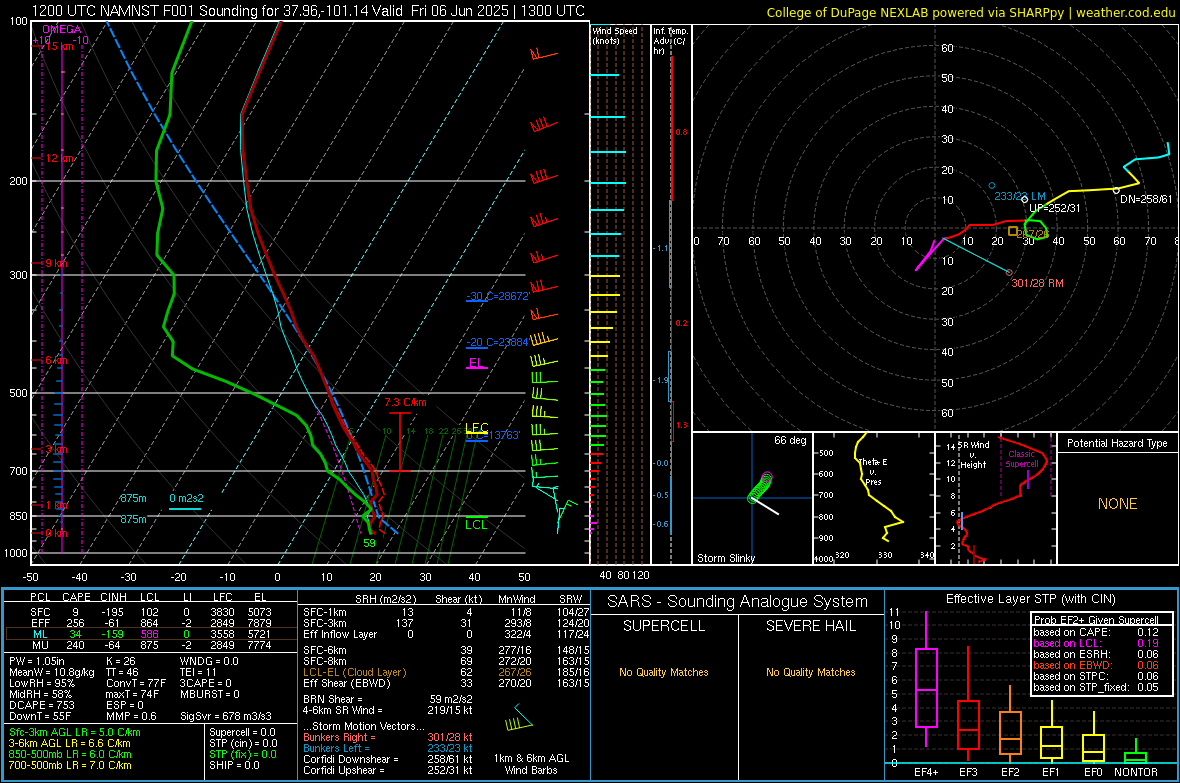This screenshot has height=783, width=1180.
Task: Click the 'CAPE' column header
Action: coord(76,597)
